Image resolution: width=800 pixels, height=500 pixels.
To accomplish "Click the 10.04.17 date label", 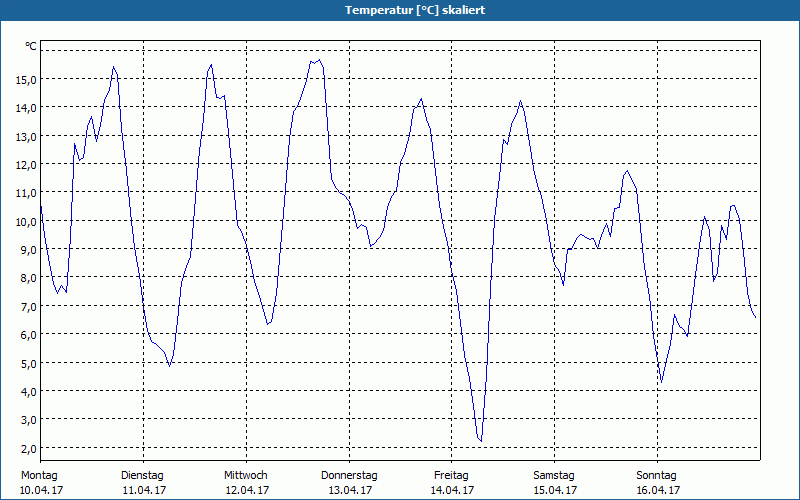I will pyautogui.click(x=42, y=490).
